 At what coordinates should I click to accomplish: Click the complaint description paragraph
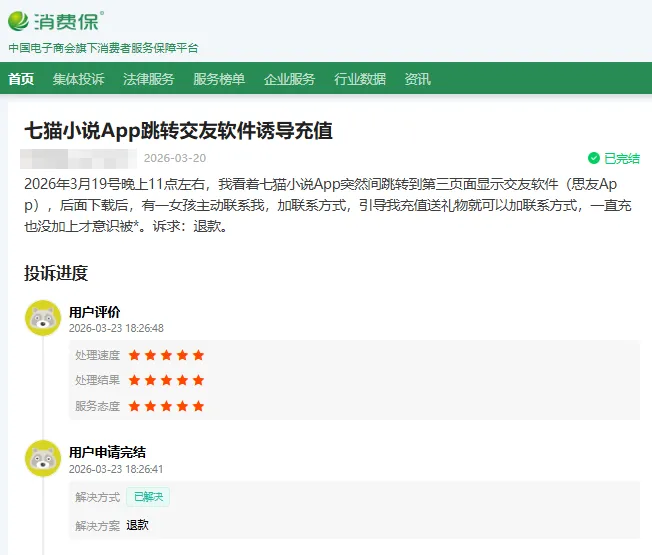pos(328,205)
